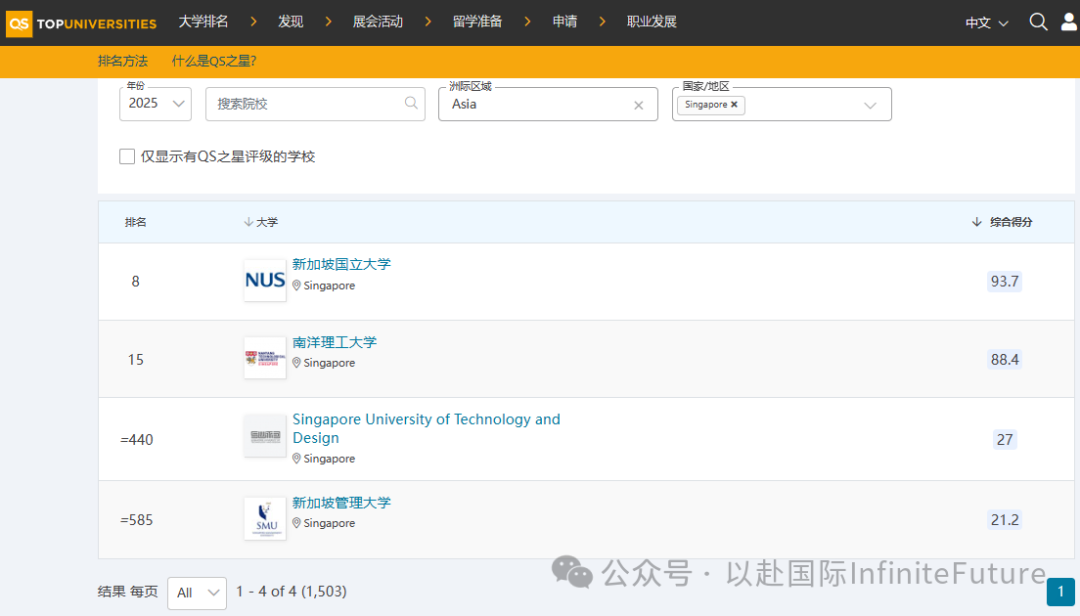Open the 职业发展 menu

pyautogui.click(x=652, y=22)
